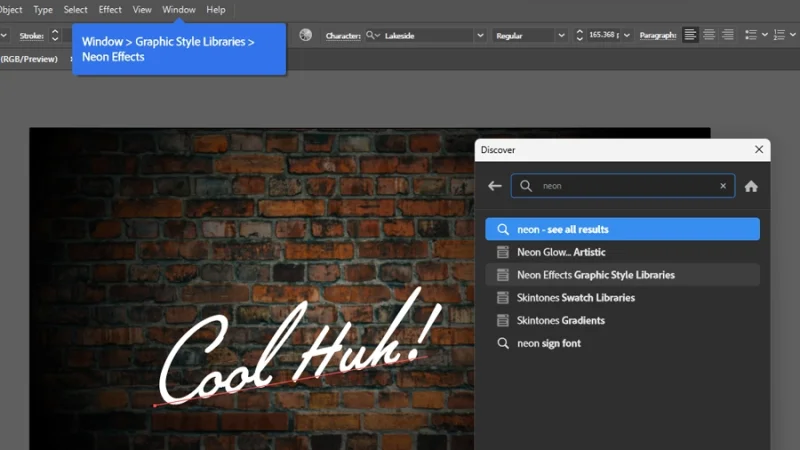Click the recolor artwork globe icon
800x450 pixels.
pyautogui.click(x=306, y=35)
